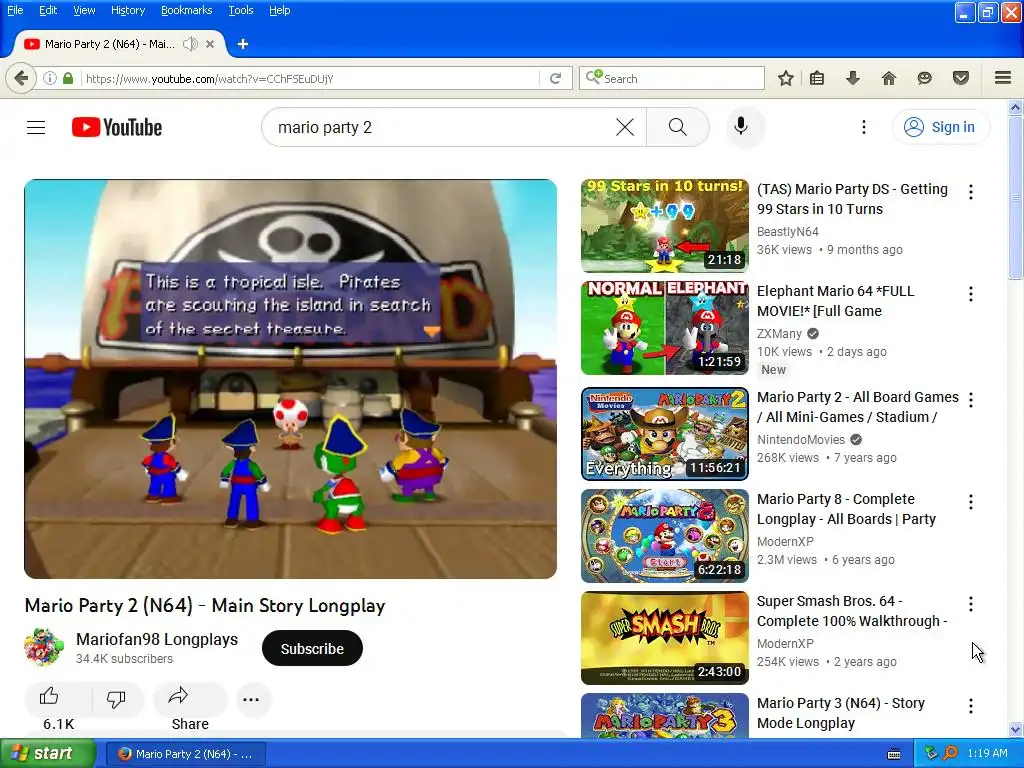Open Mario Party 8 Complete Longplay title
The height and width of the screenshot is (768, 1024).
846,509
